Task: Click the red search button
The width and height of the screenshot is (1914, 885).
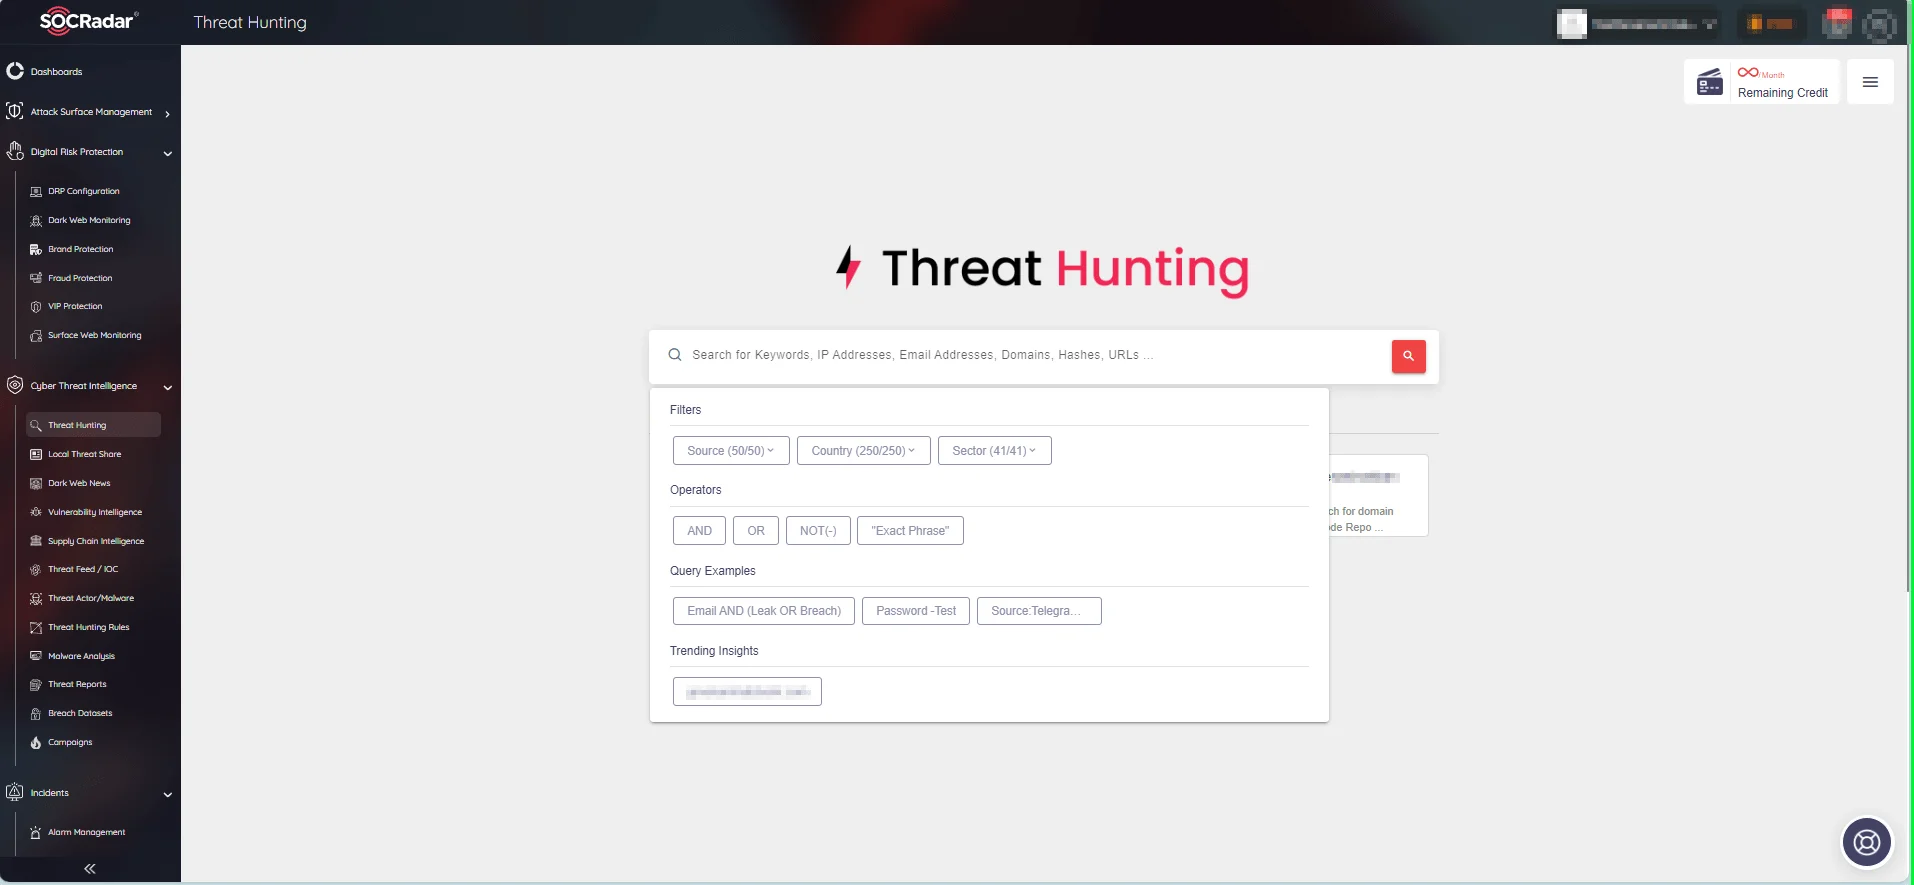Action: point(1408,356)
